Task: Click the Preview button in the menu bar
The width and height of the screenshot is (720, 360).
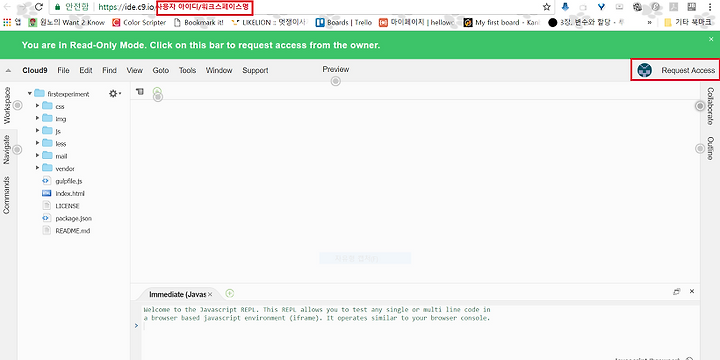Action: (x=336, y=69)
